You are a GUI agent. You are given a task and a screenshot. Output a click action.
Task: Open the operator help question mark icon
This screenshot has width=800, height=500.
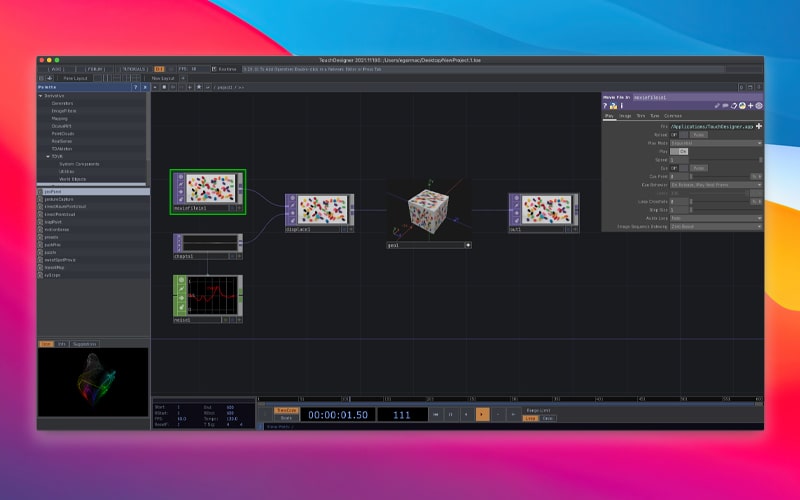click(605, 105)
